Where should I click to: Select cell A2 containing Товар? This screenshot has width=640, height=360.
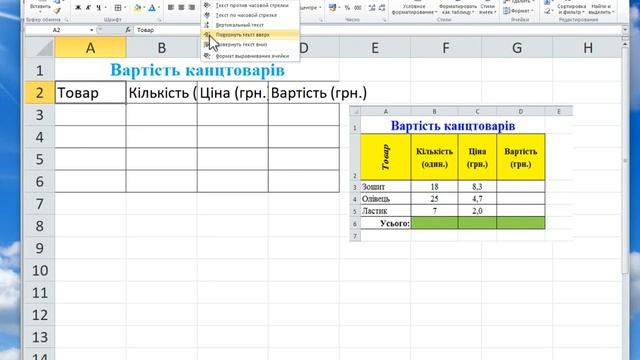(90, 93)
